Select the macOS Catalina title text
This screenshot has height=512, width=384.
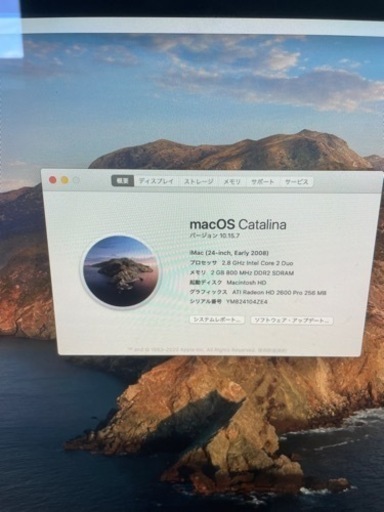[238, 224]
